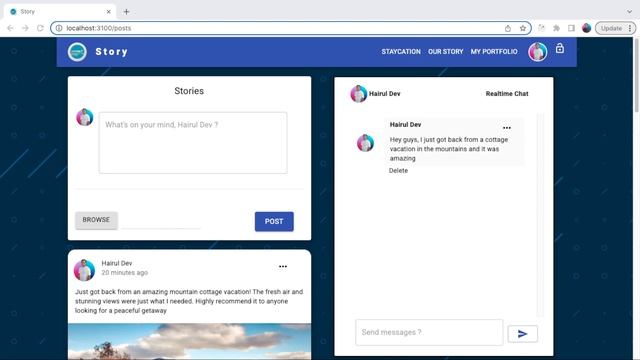Go forward with browser forward arrow
640x360 pixels.
coord(25,28)
